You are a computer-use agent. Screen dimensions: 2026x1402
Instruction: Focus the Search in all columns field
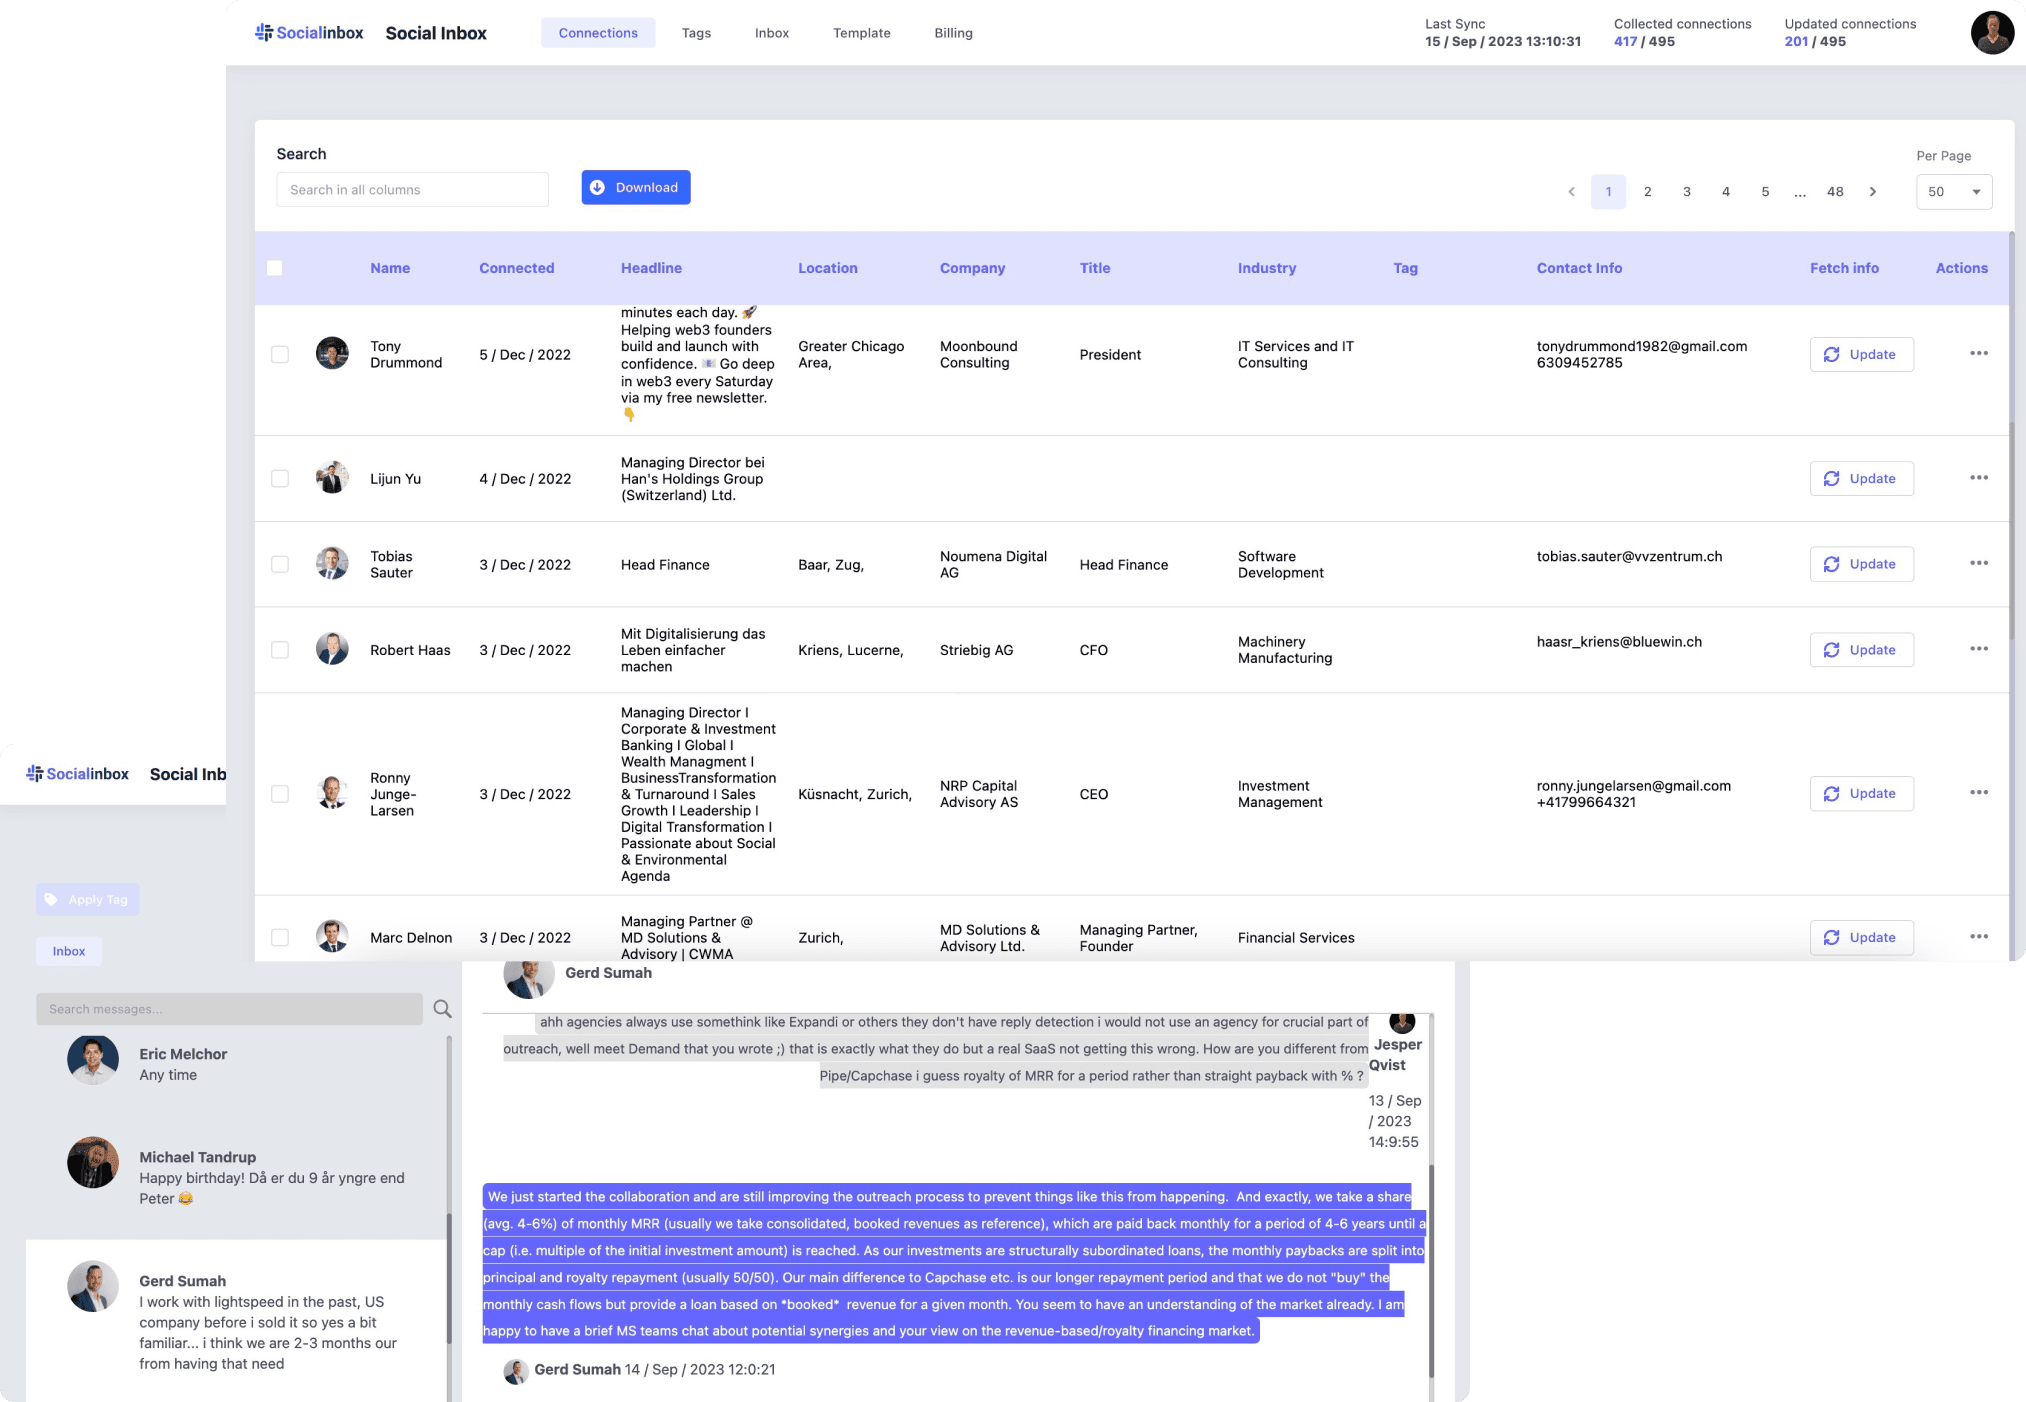(412, 190)
